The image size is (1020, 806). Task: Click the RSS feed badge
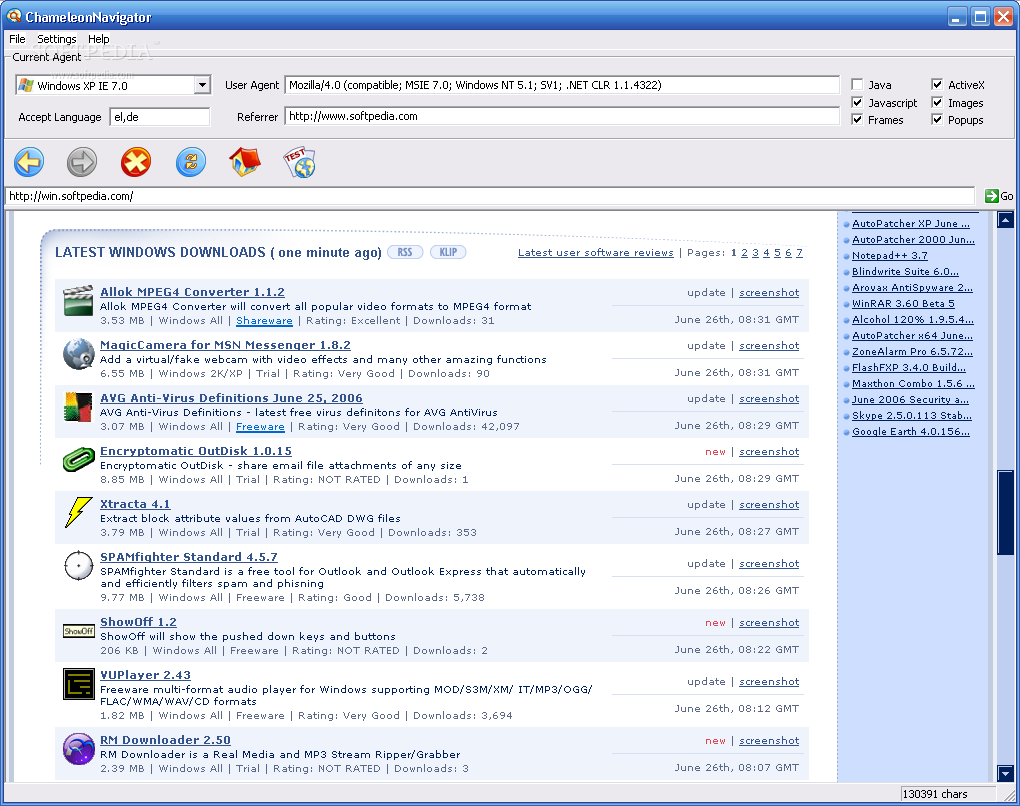click(x=405, y=252)
